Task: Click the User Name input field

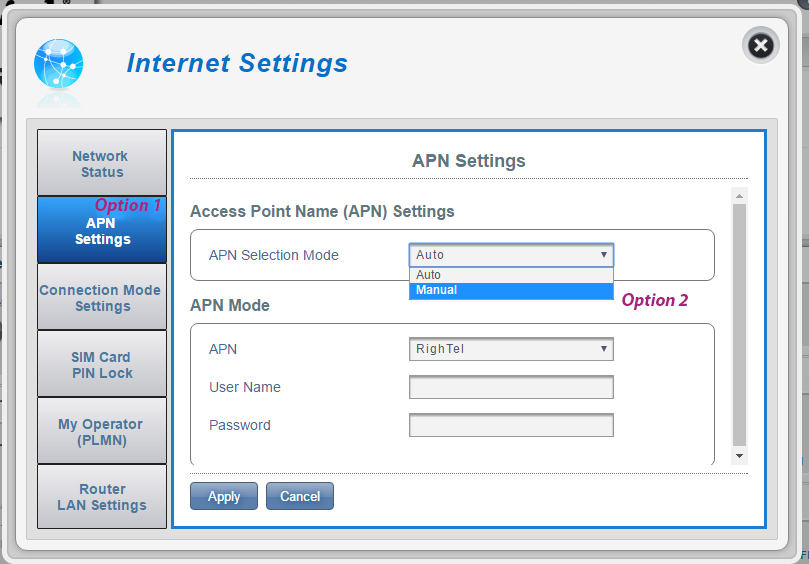Action: [x=511, y=387]
